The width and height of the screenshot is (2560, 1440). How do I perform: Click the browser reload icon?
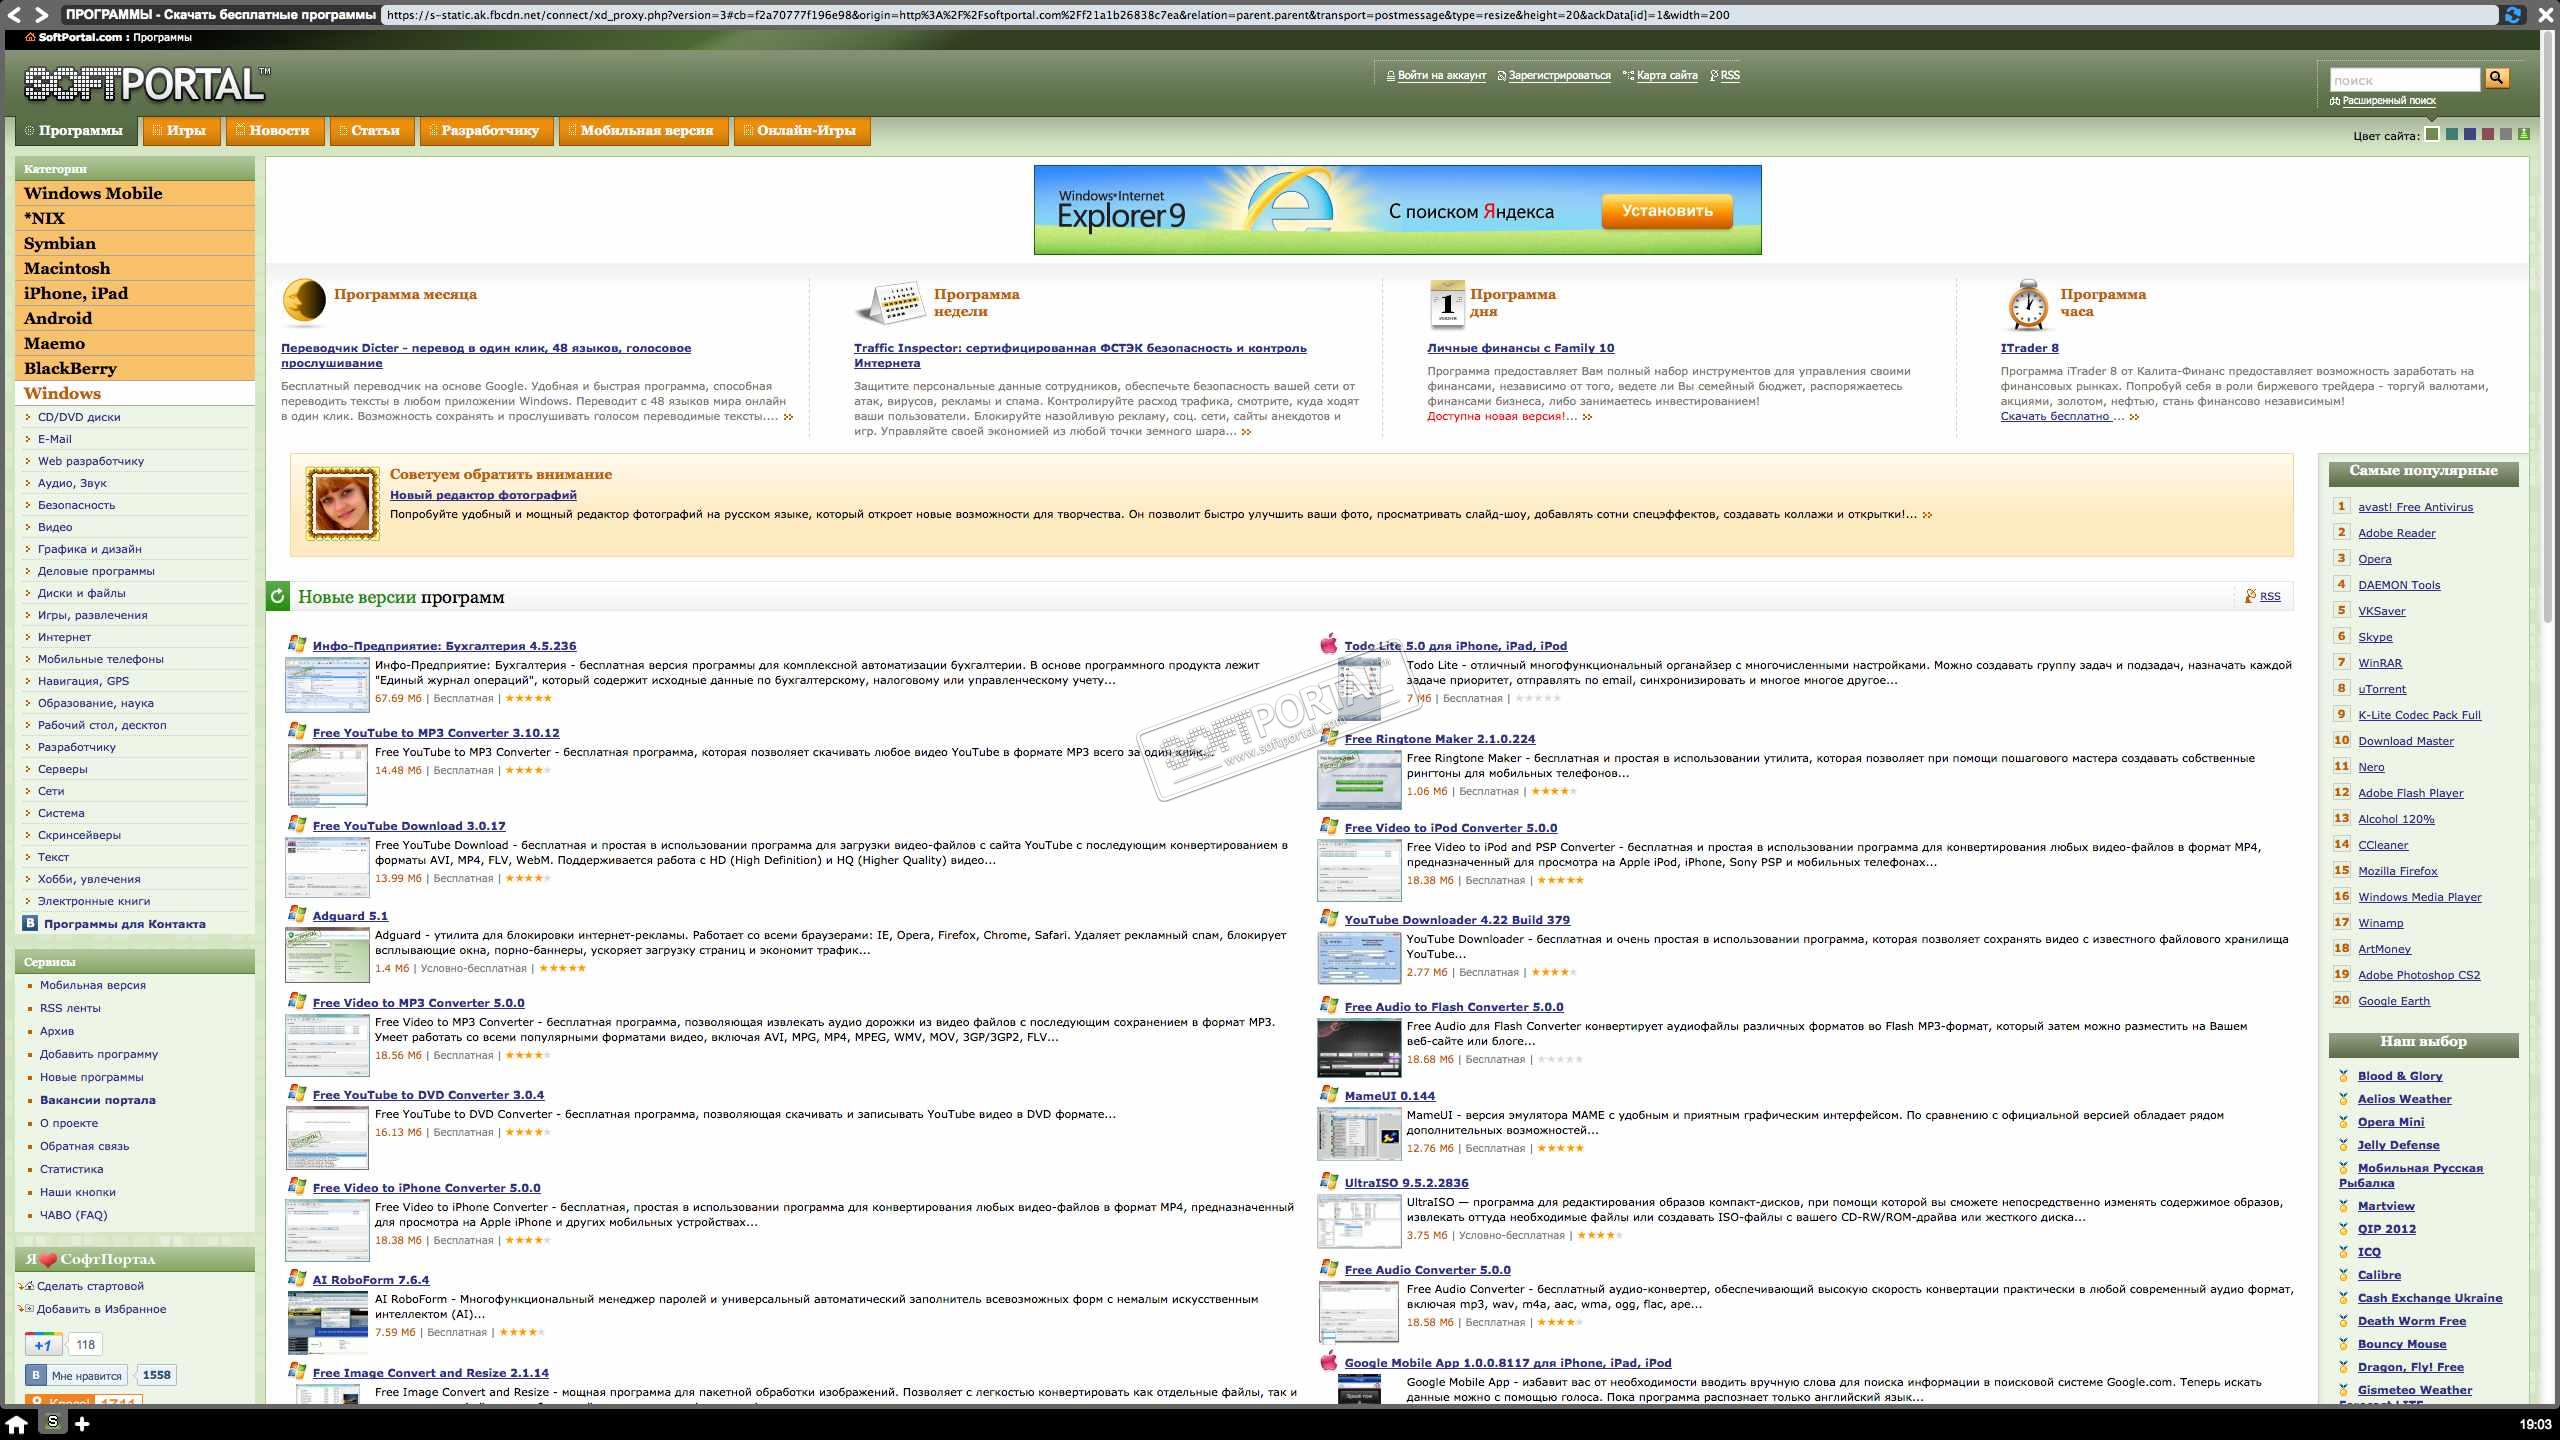tap(2512, 15)
